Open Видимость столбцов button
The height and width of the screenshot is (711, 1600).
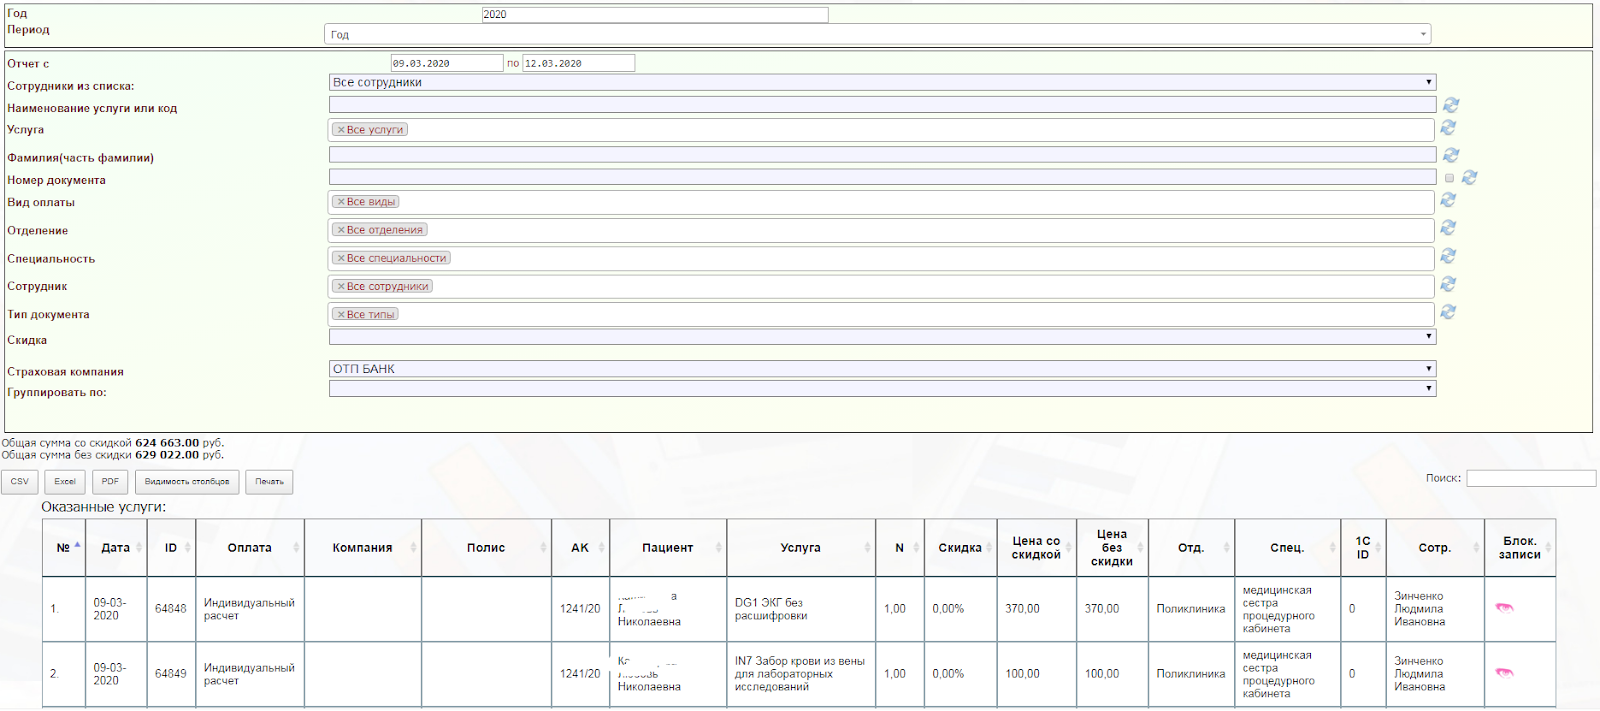(187, 482)
